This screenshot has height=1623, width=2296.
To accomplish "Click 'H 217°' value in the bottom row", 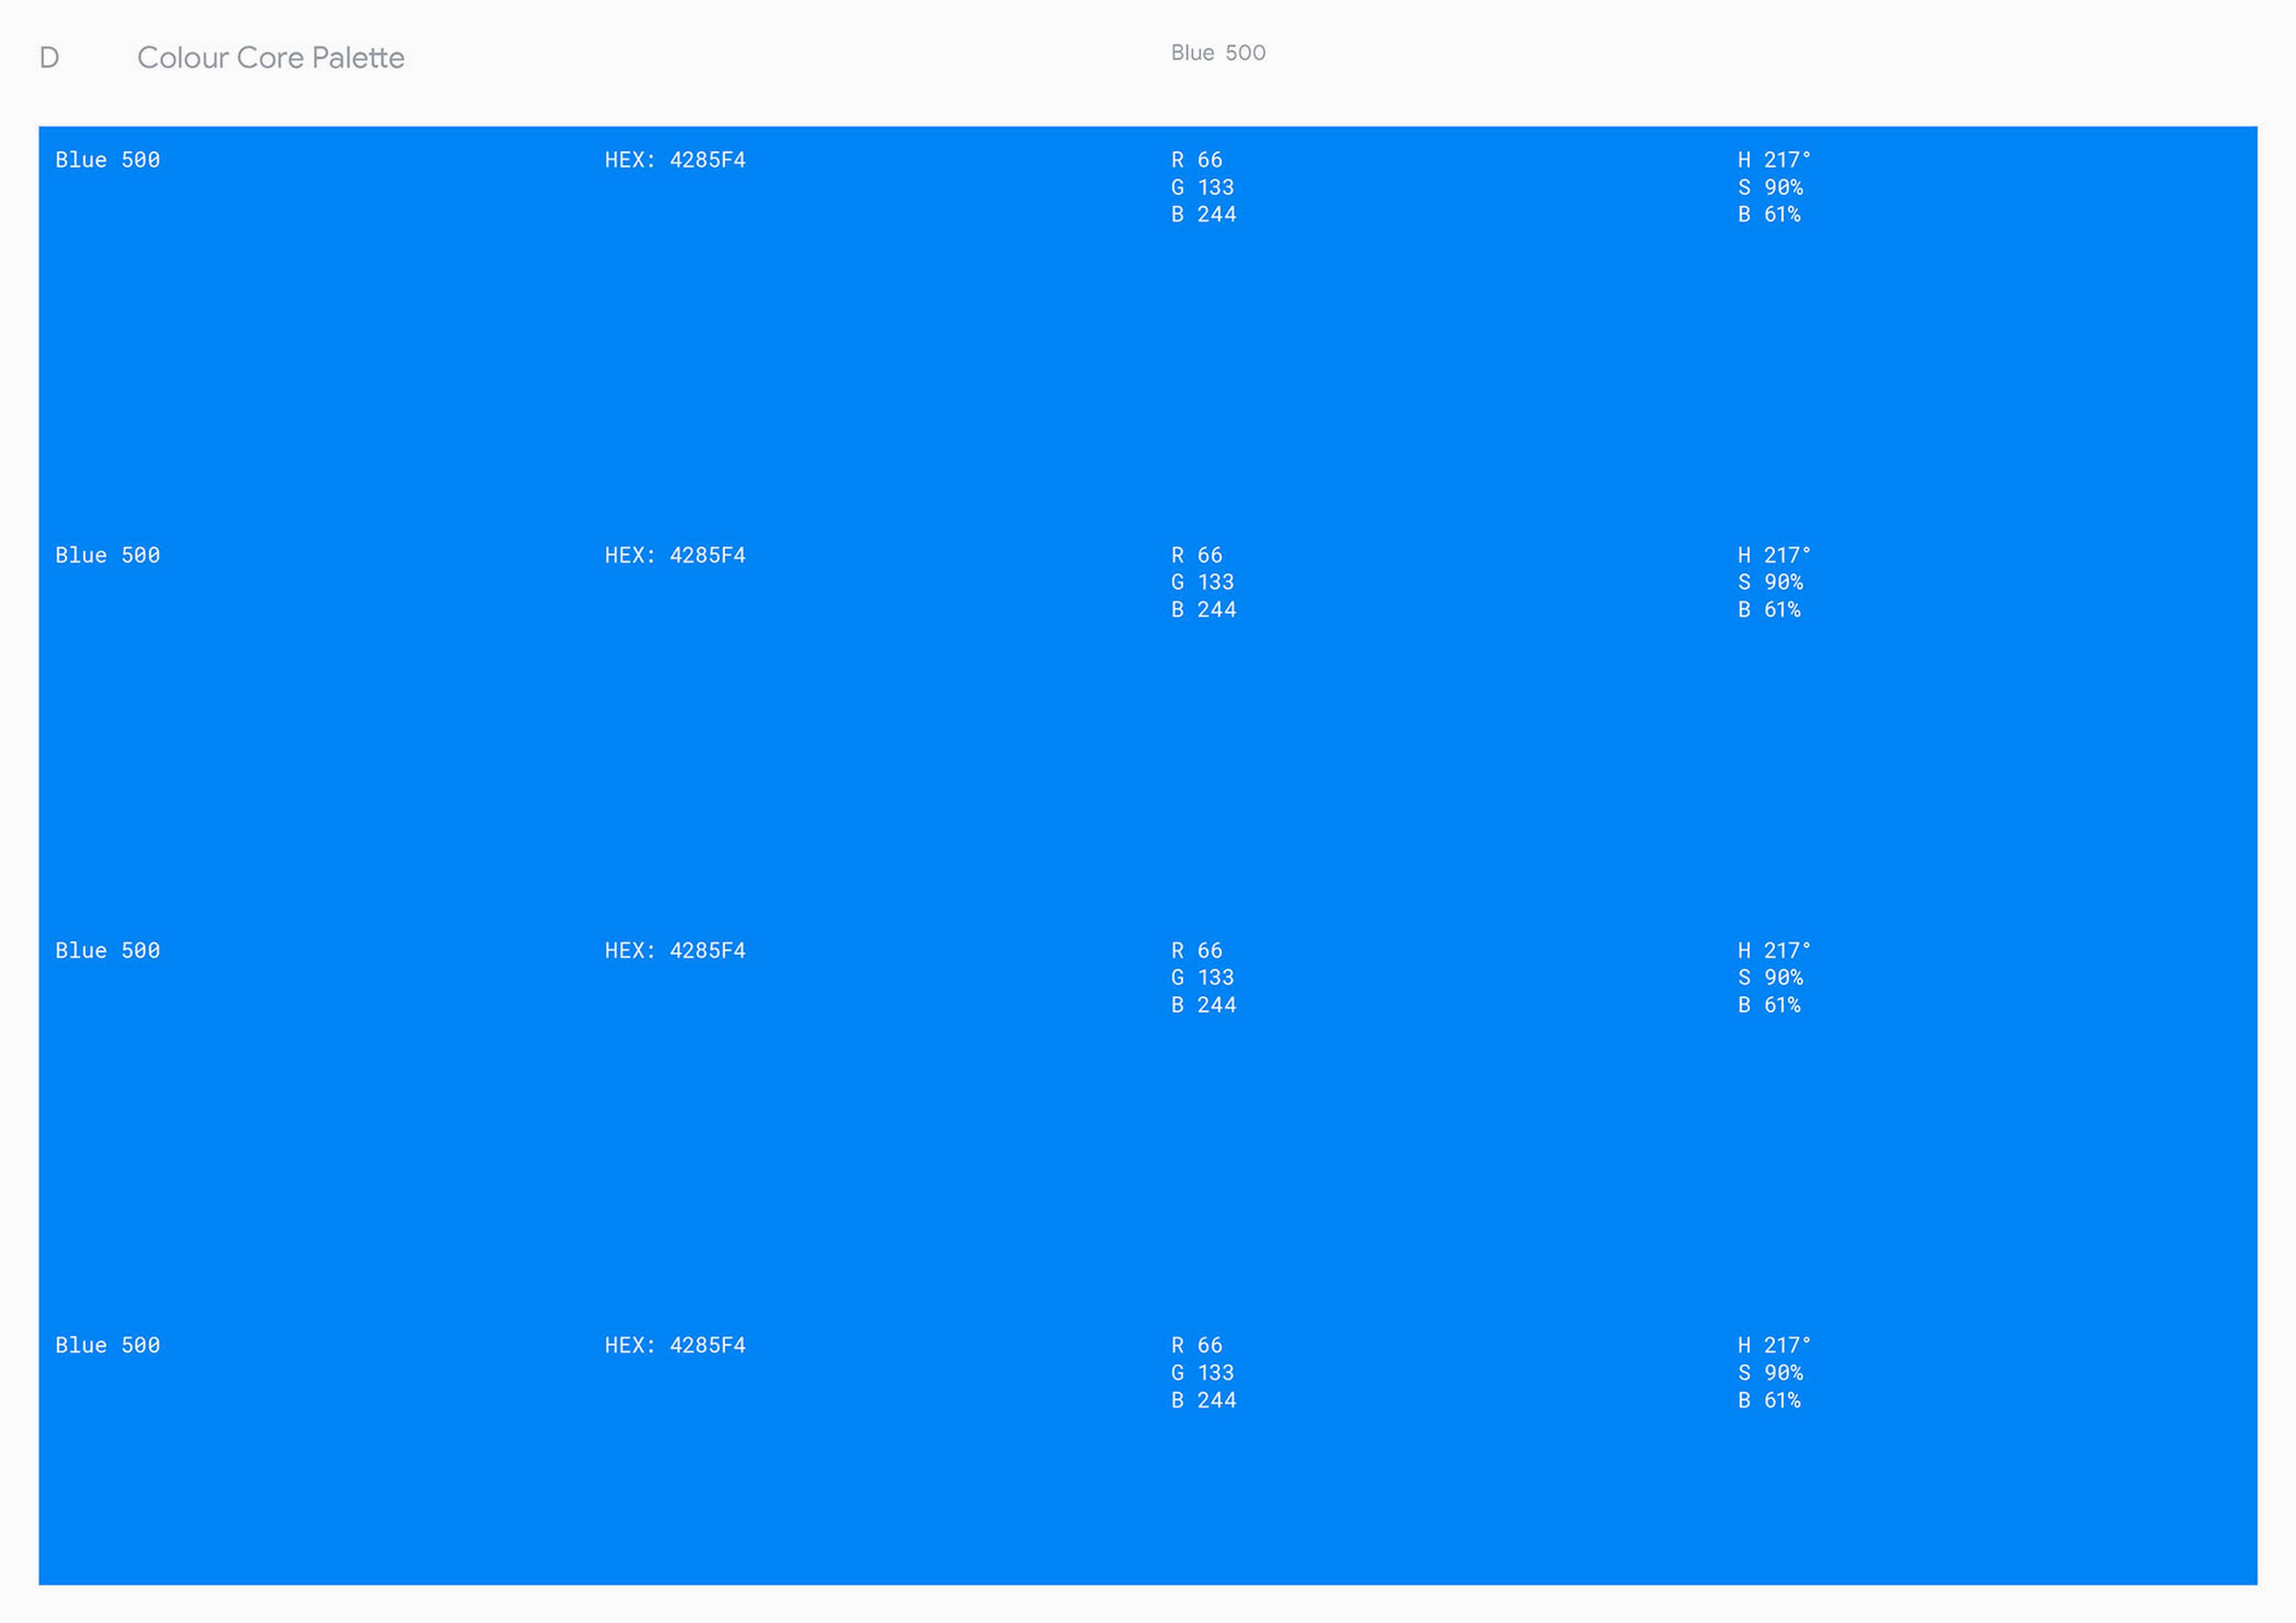I will [1773, 1345].
